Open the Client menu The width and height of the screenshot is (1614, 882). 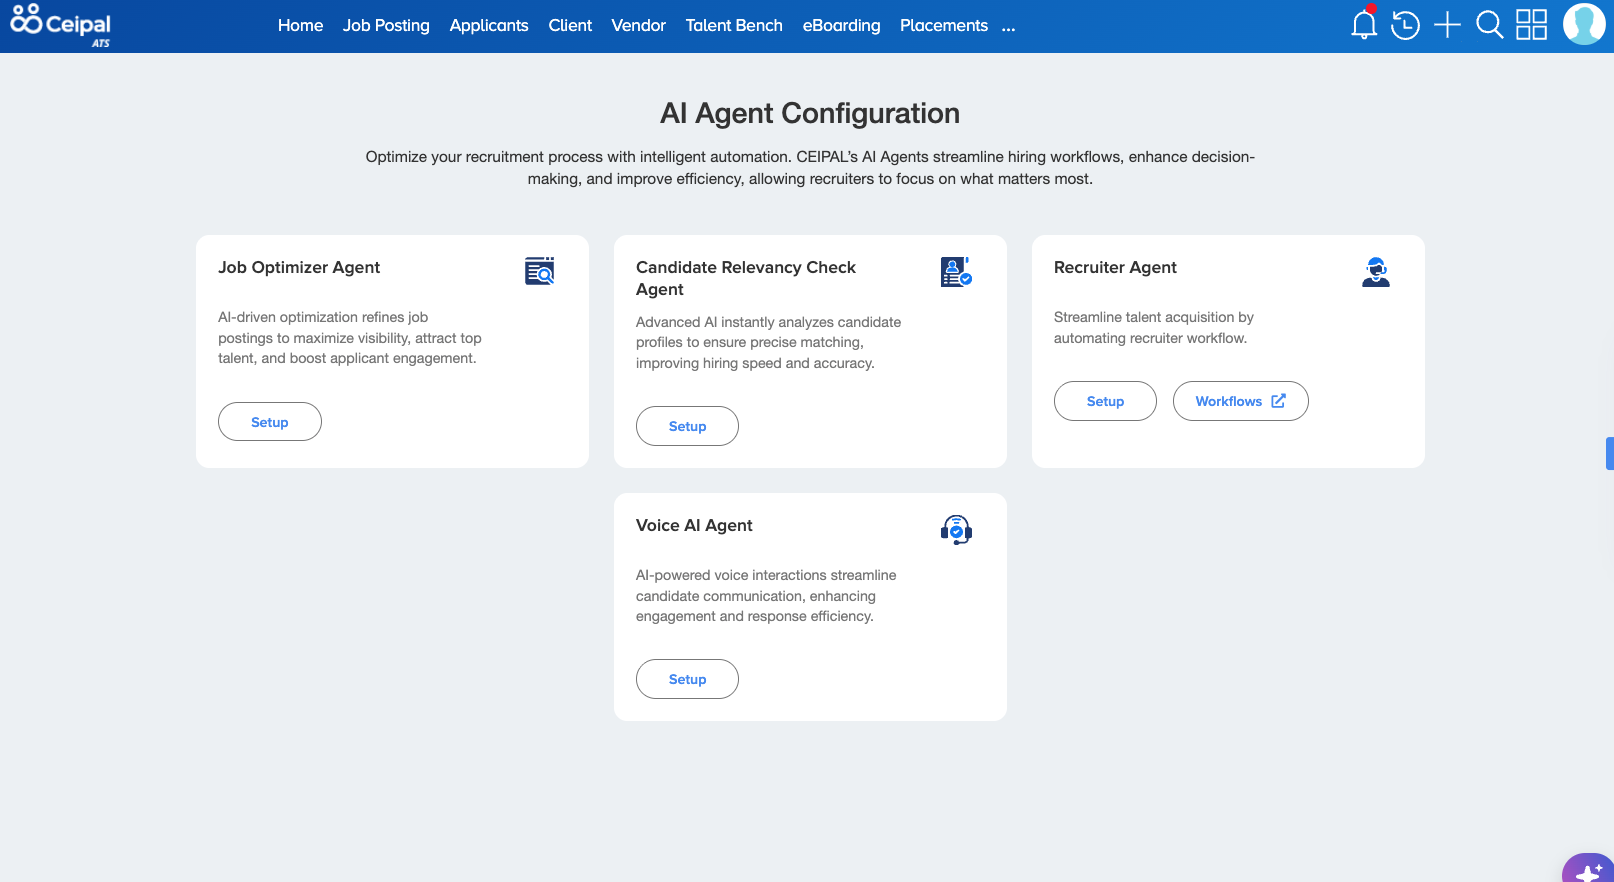click(x=570, y=25)
